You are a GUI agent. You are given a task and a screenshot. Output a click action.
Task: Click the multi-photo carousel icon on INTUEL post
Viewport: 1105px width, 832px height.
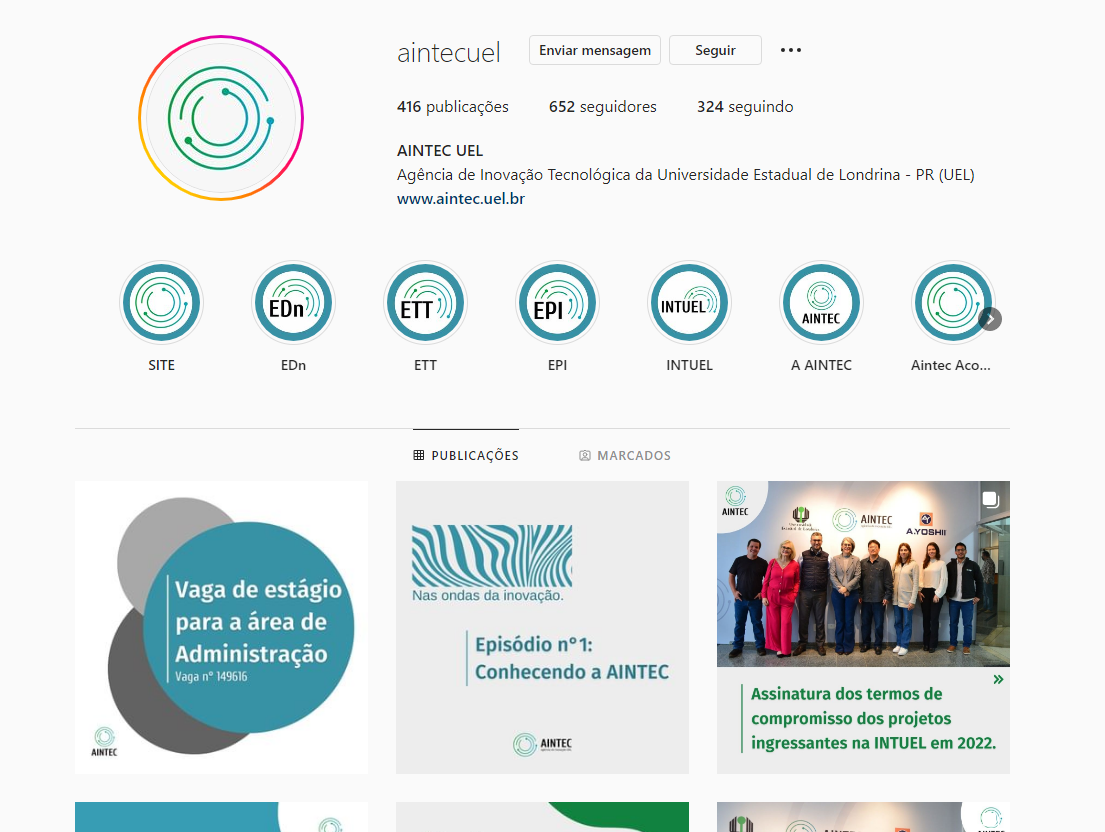click(990, 499)
